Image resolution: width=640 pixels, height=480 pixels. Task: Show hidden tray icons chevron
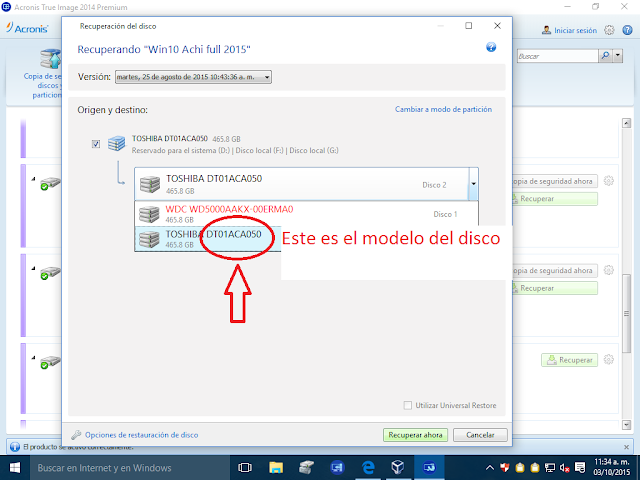point(490,468)
